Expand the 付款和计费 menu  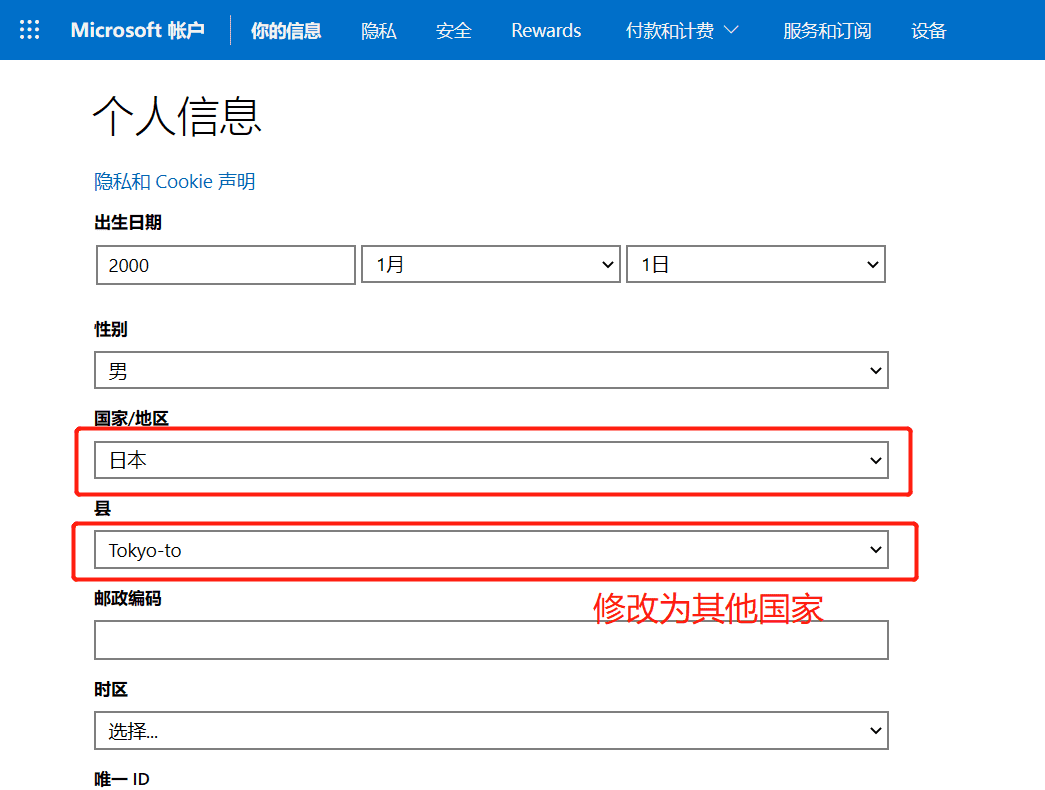pos(670,30)
